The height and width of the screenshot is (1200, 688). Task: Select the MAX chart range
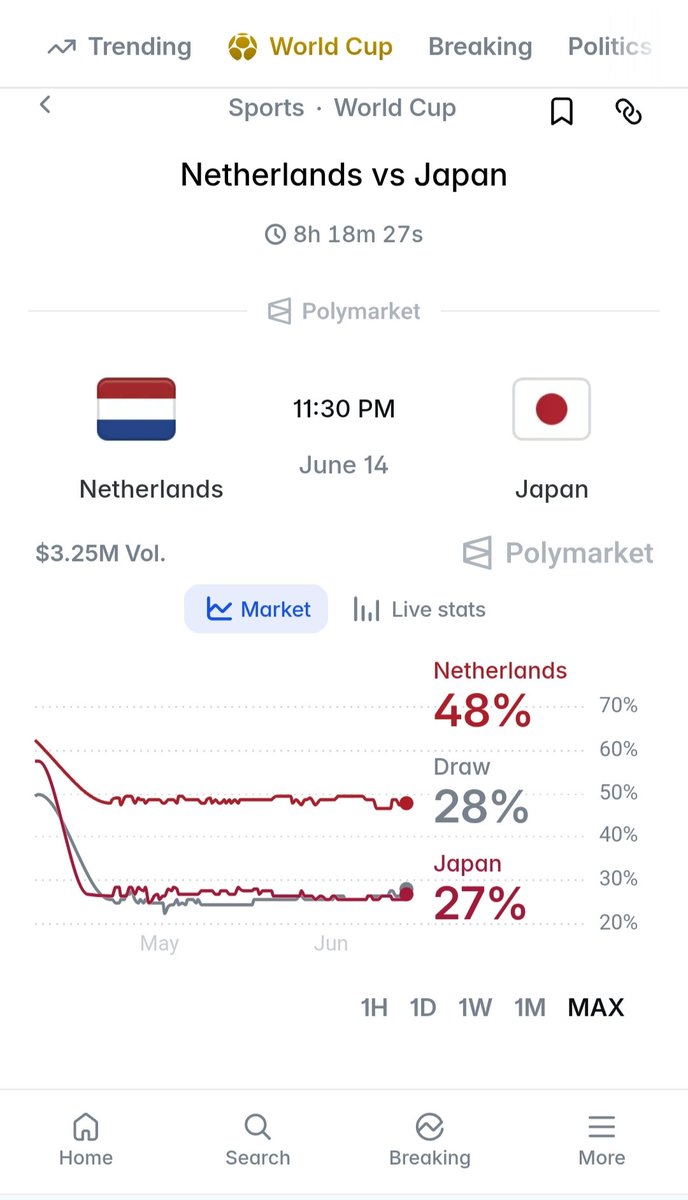tap(596, 1007)
